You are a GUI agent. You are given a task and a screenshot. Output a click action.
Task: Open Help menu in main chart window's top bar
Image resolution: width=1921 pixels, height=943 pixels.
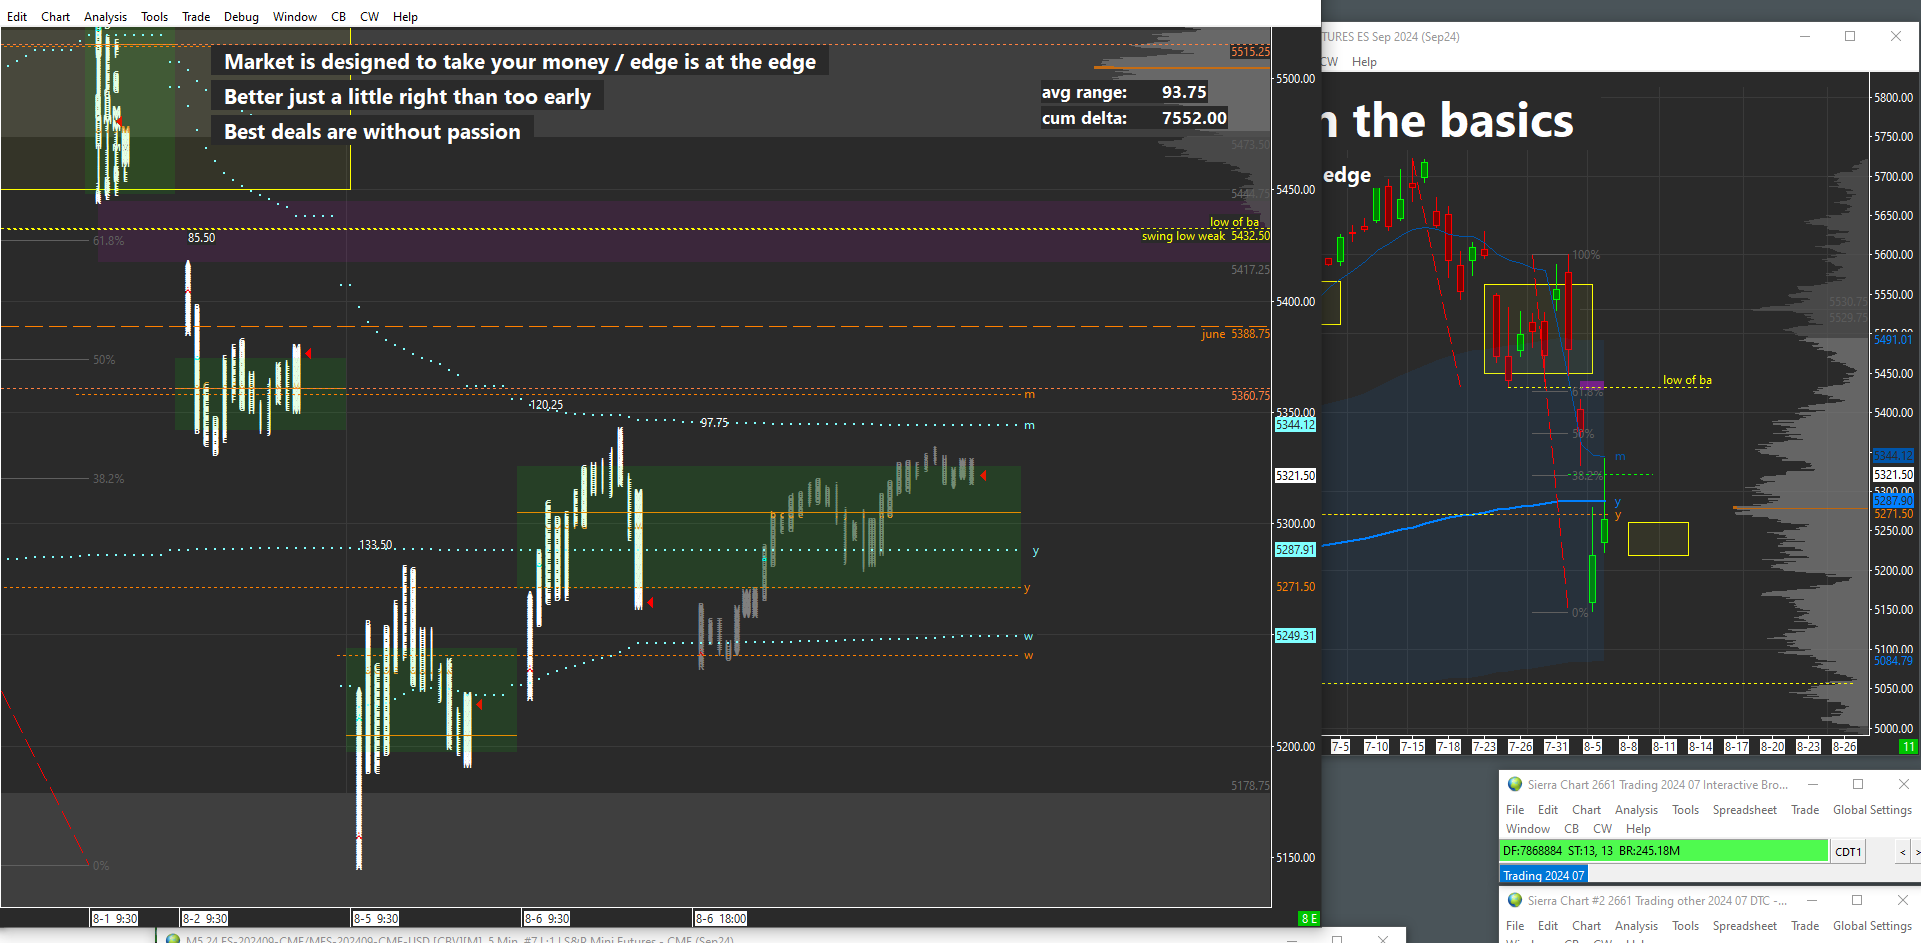tap(405, 17)
